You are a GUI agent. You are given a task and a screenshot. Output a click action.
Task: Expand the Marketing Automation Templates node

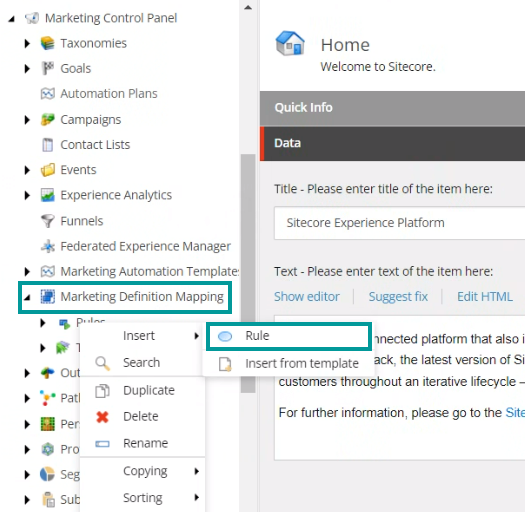coord(27,272)
